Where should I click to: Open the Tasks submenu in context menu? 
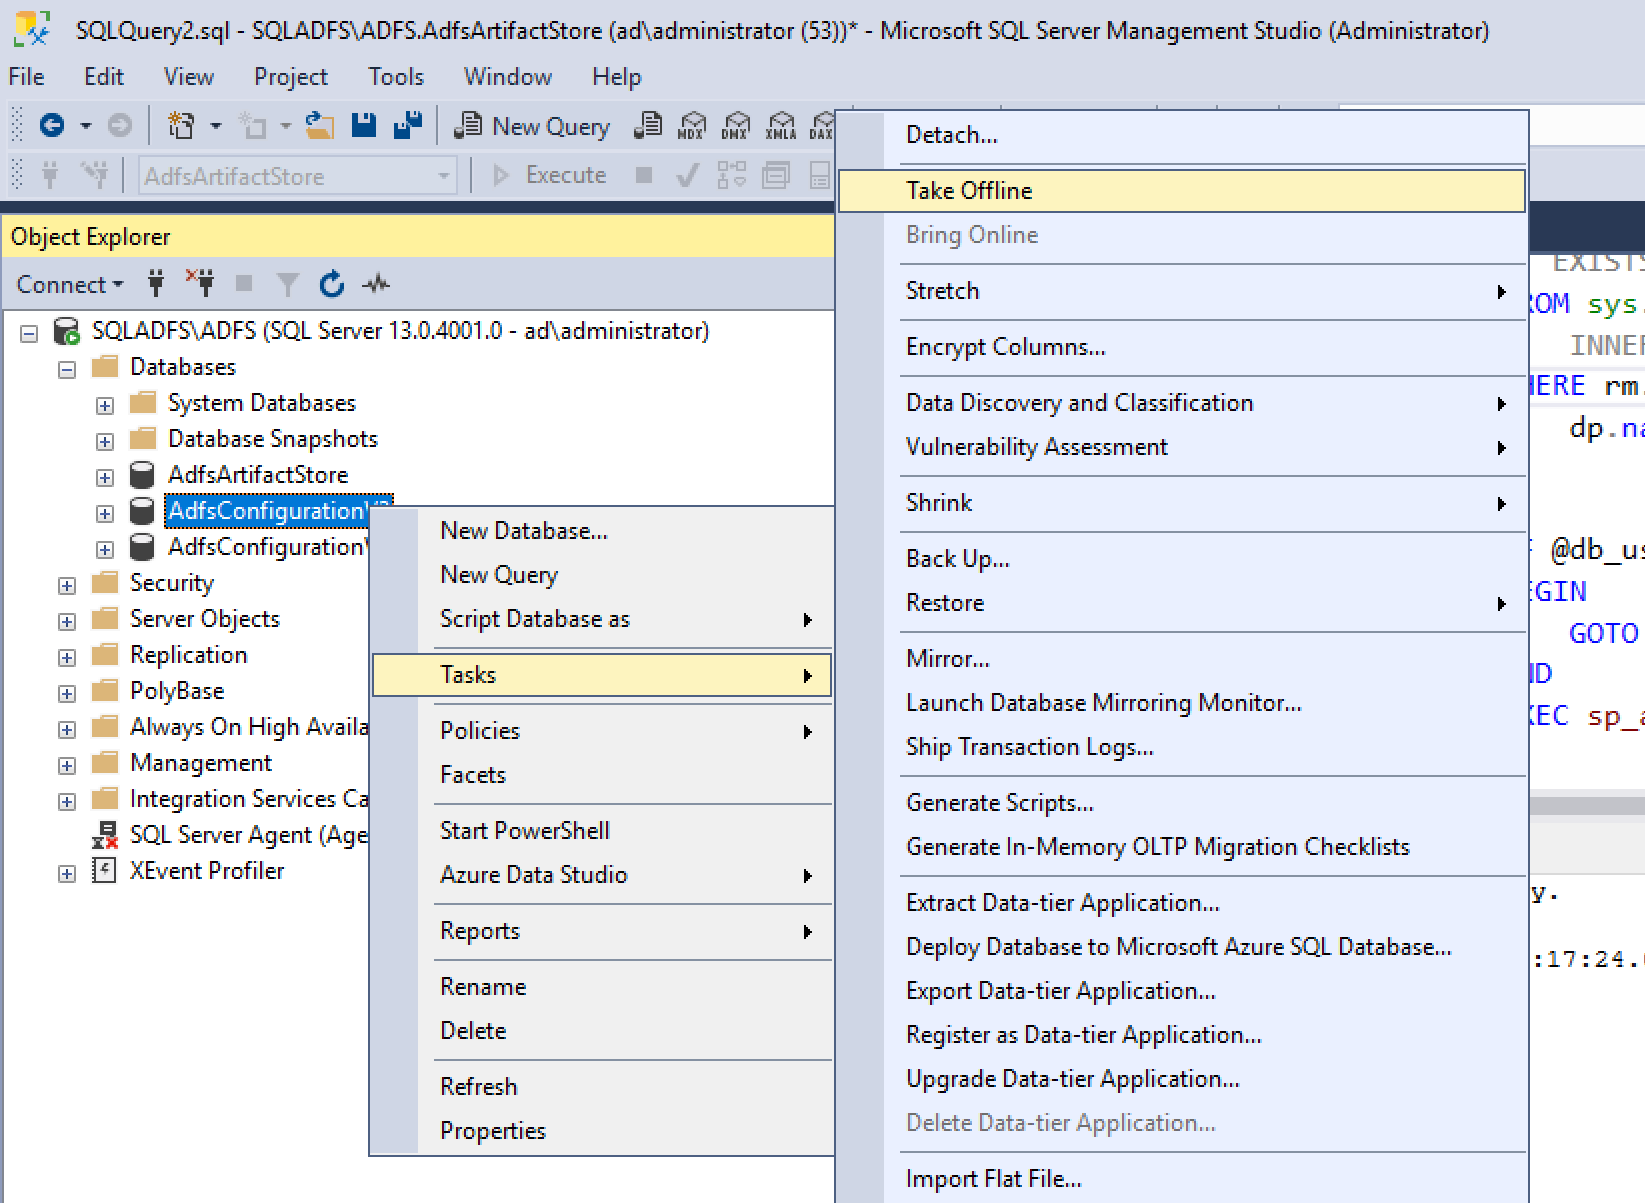602,675
